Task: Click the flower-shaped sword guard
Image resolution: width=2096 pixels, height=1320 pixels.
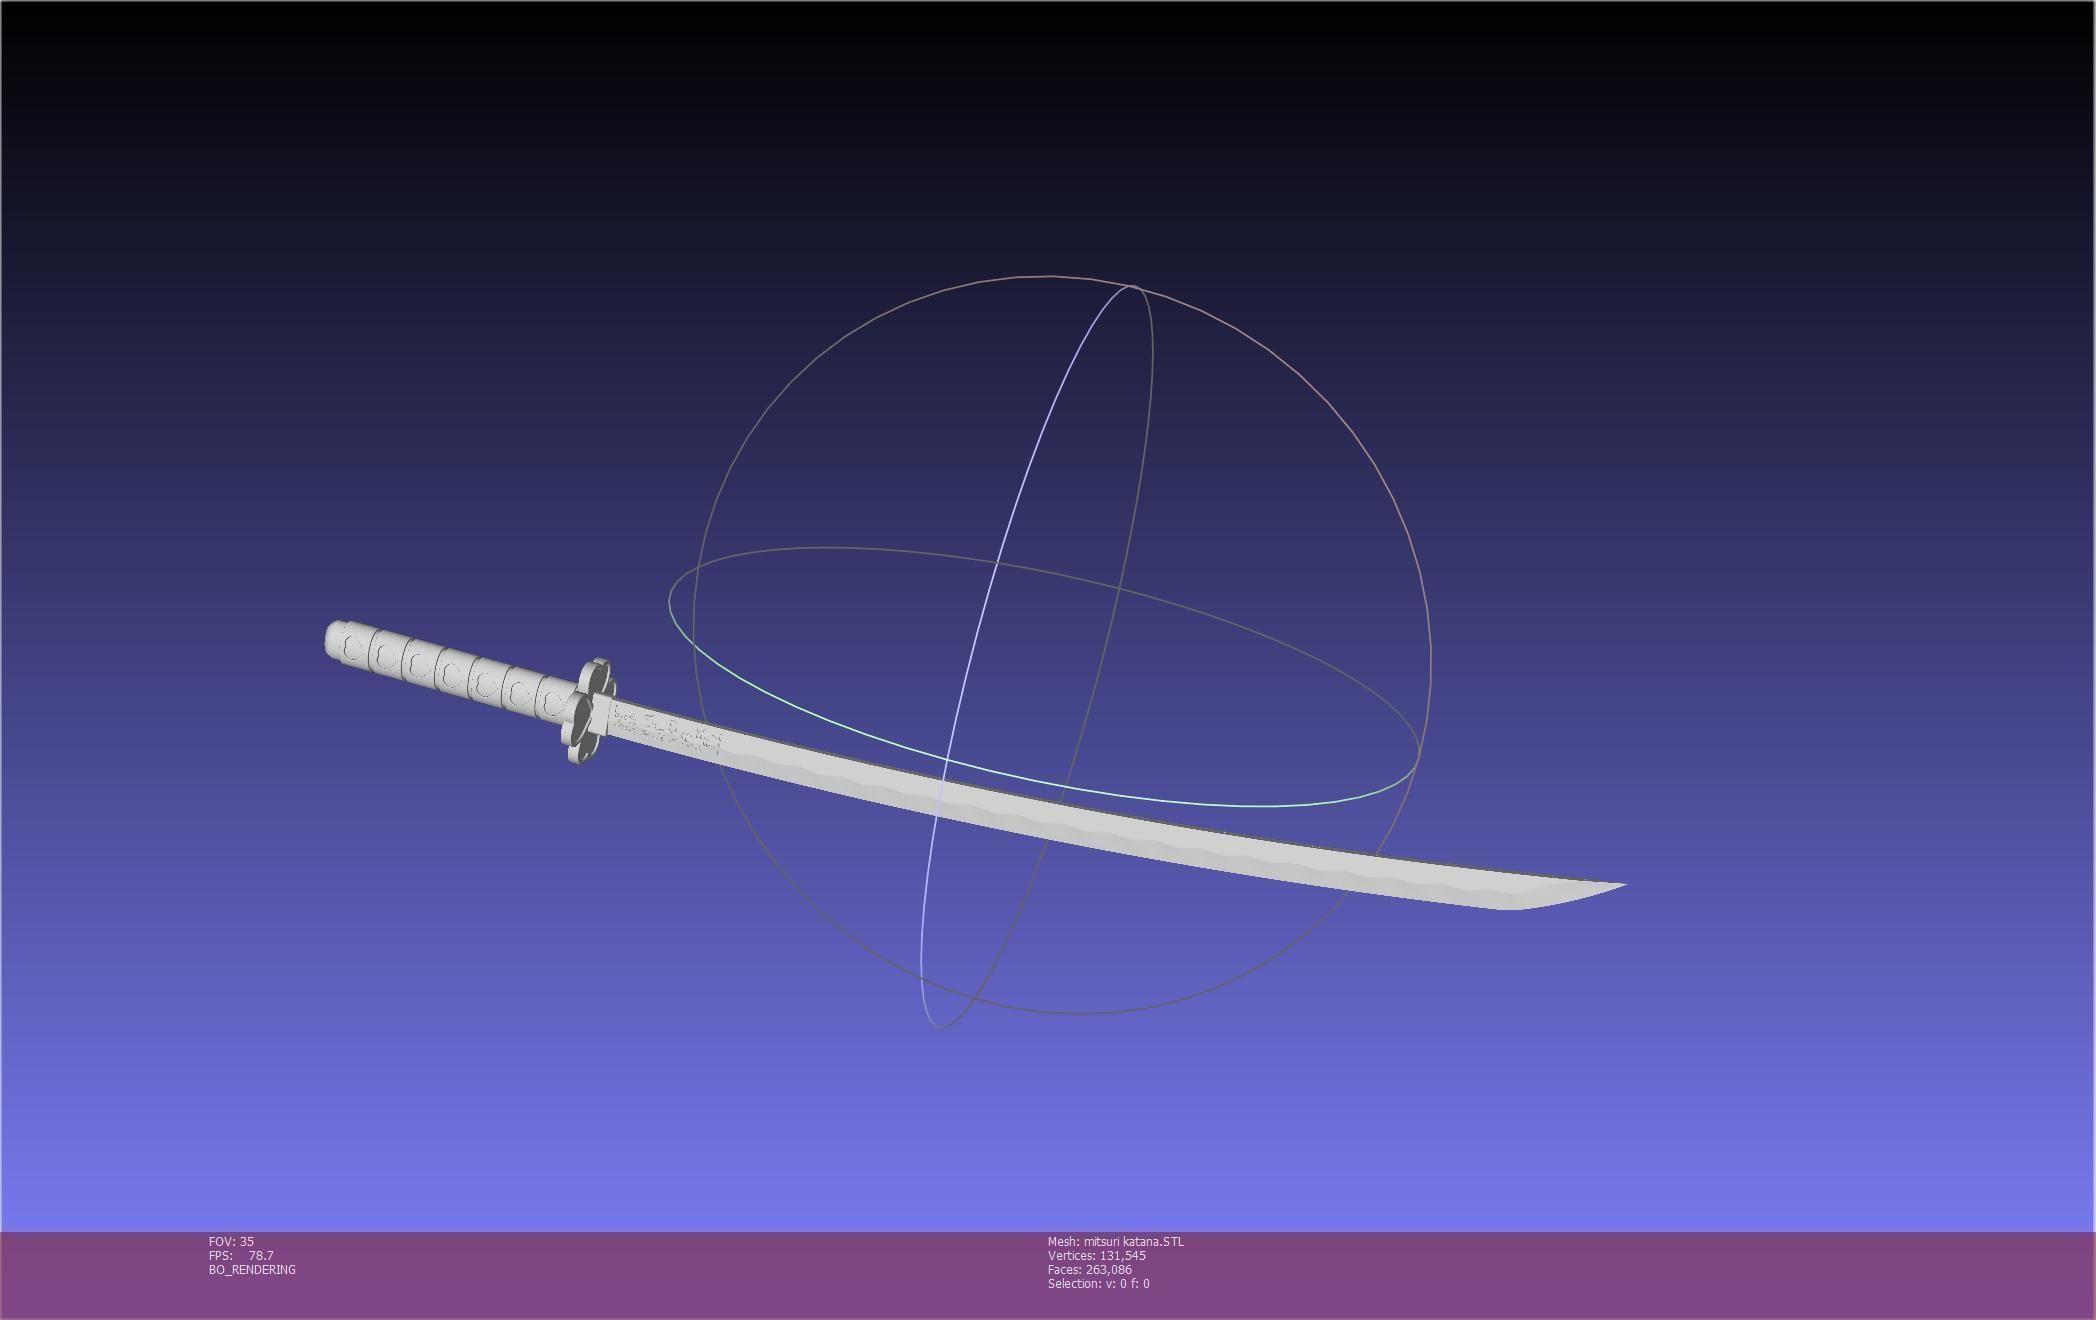Action: [590, 711]
